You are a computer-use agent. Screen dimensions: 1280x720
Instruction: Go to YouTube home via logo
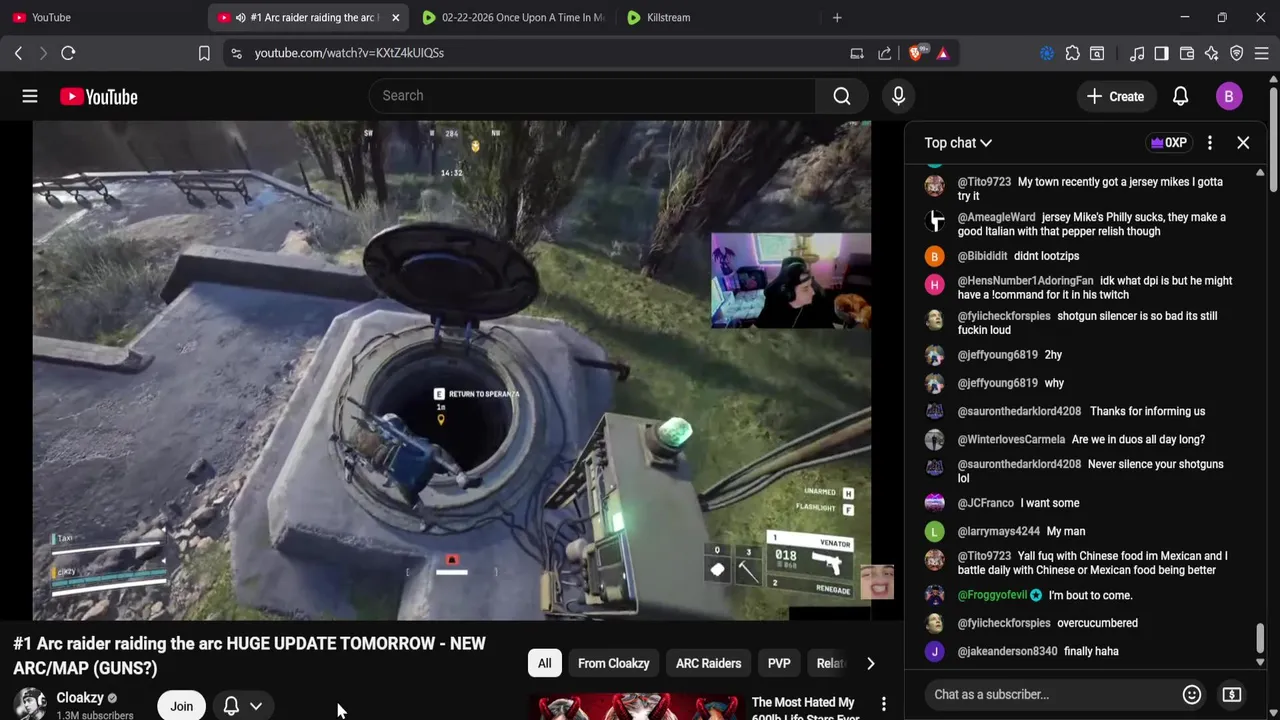(x=98, y=96)
